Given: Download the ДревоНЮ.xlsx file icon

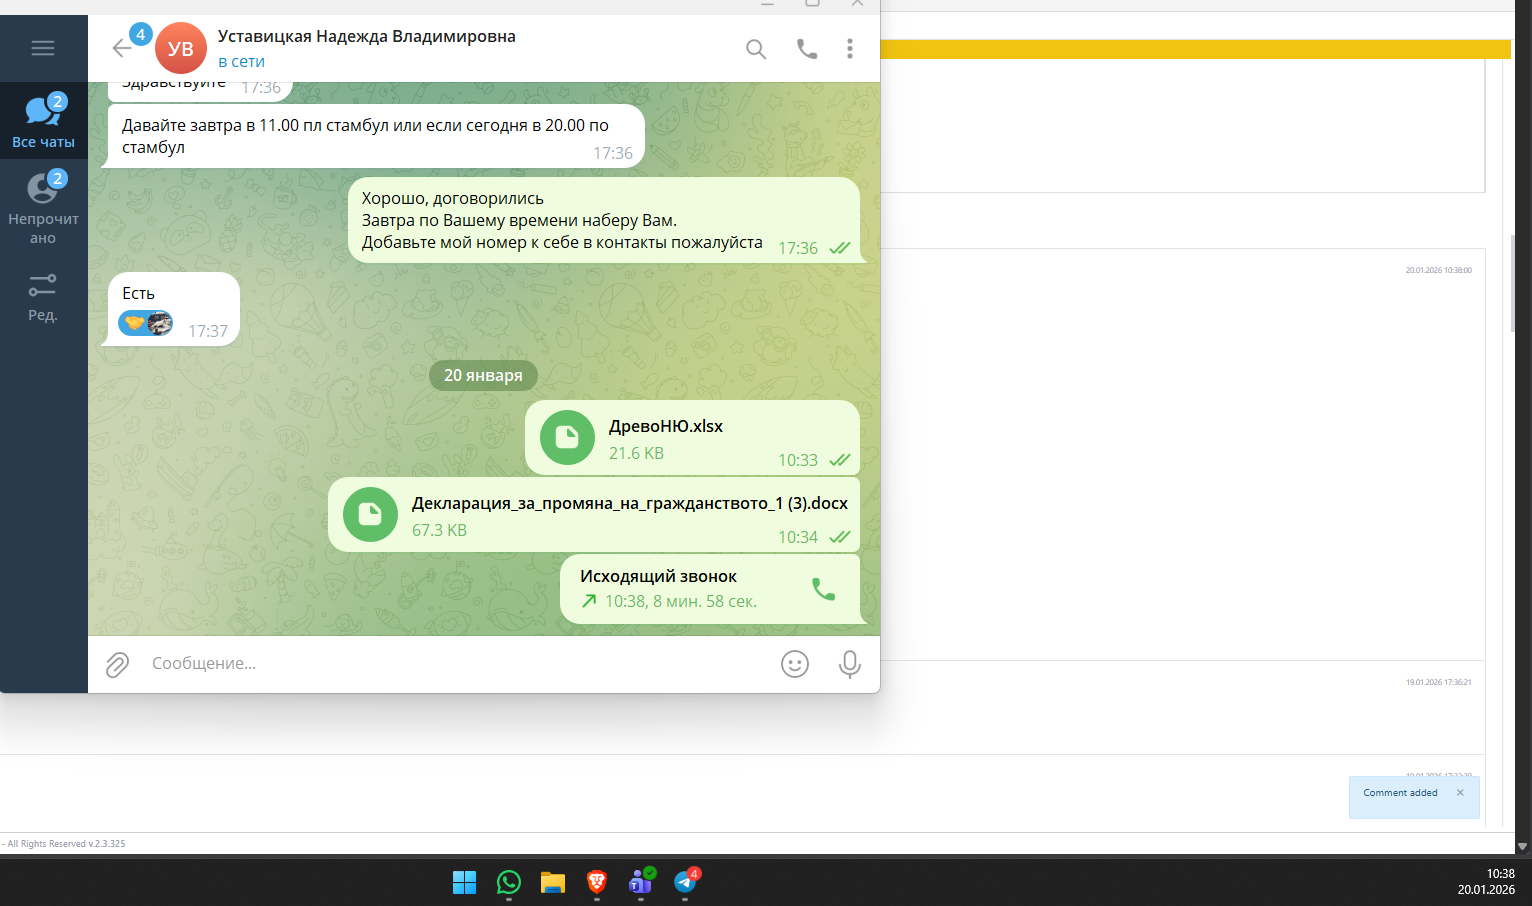Looking at the screenshot, I should click(x=567, y=438).
